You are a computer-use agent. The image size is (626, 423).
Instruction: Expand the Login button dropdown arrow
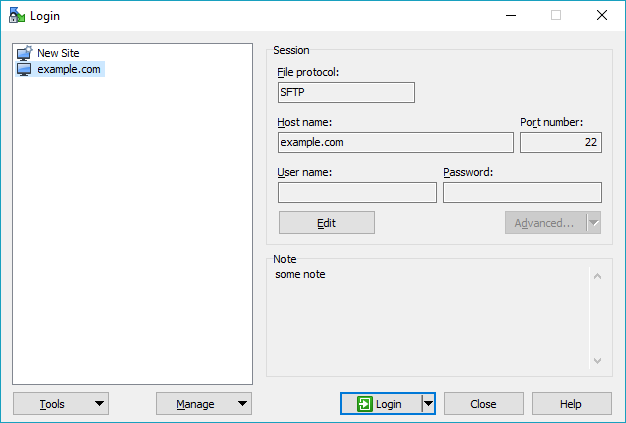tap(428, 404)
